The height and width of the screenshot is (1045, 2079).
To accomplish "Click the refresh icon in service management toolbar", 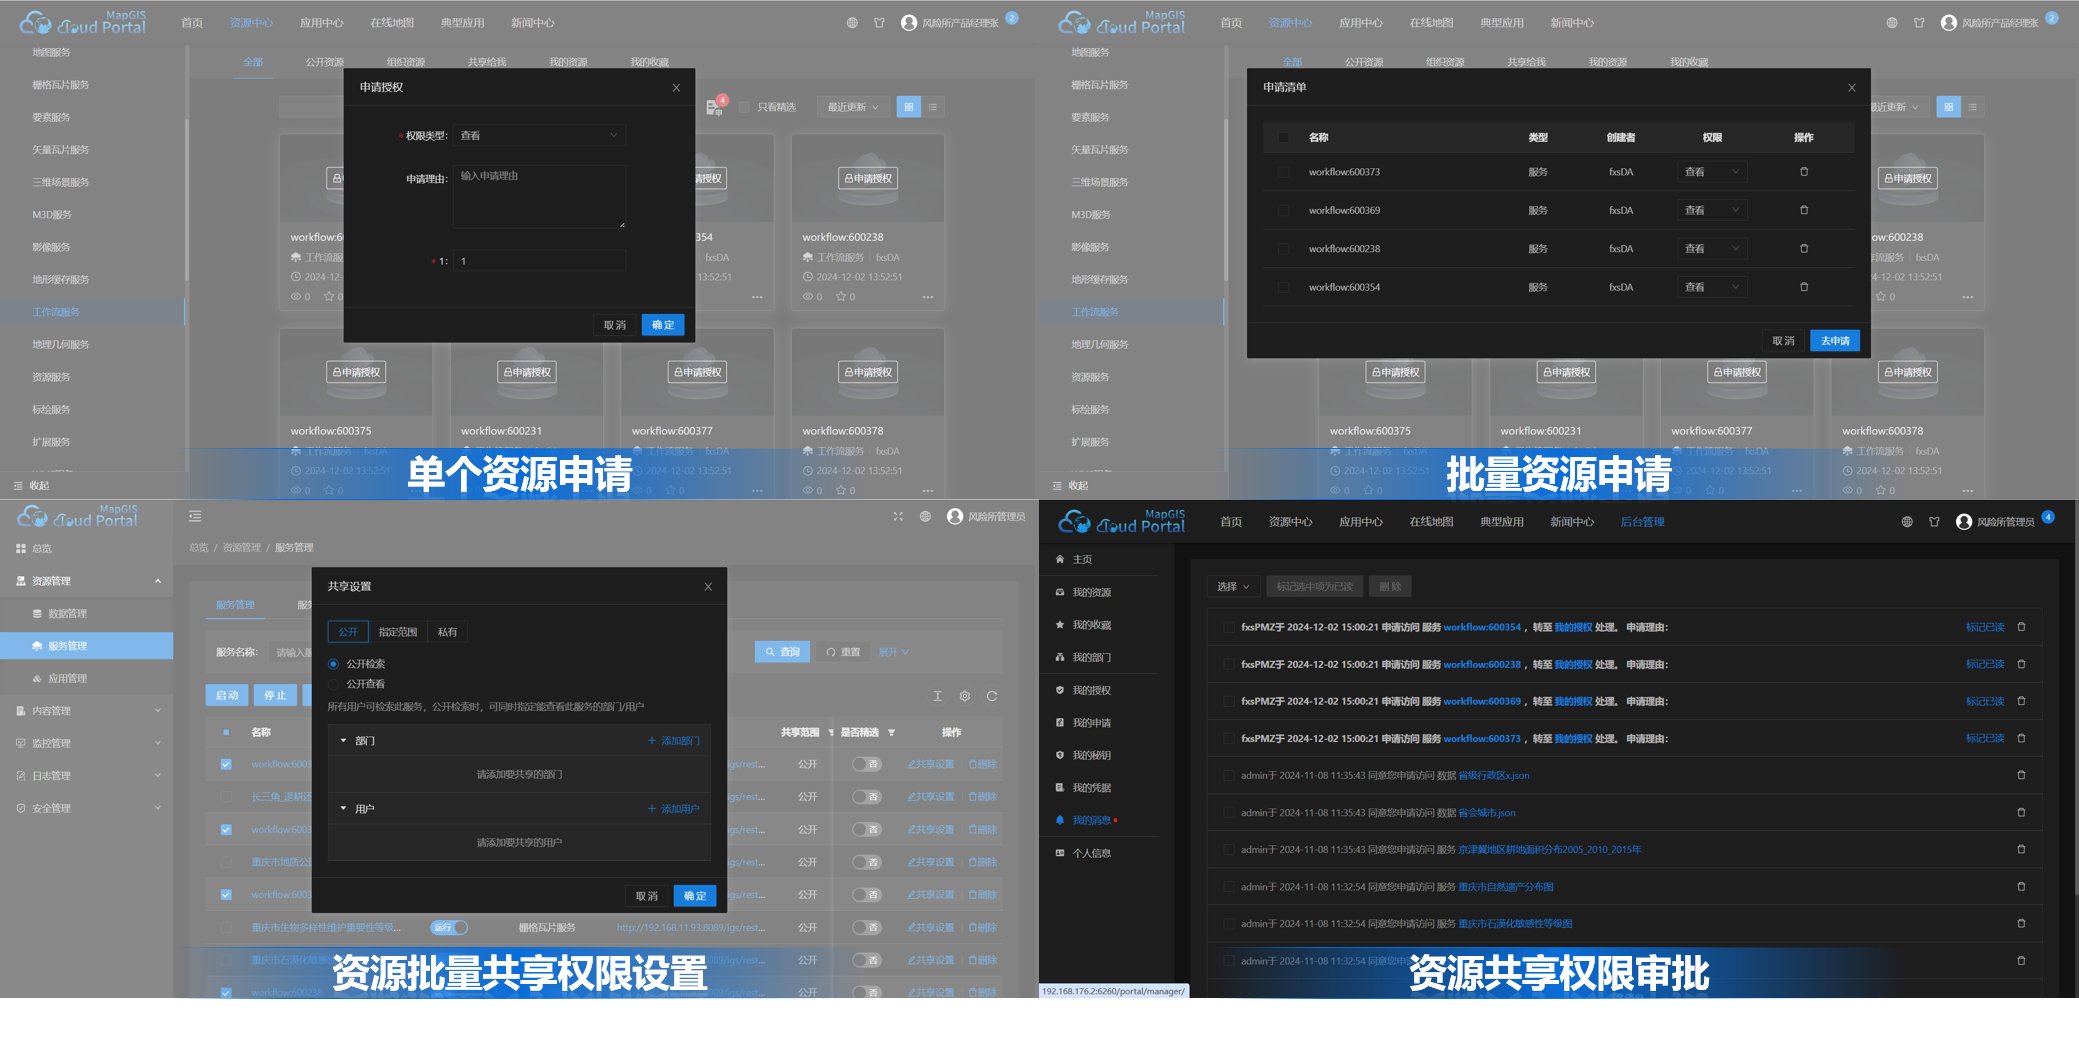I will coord(991,696).
